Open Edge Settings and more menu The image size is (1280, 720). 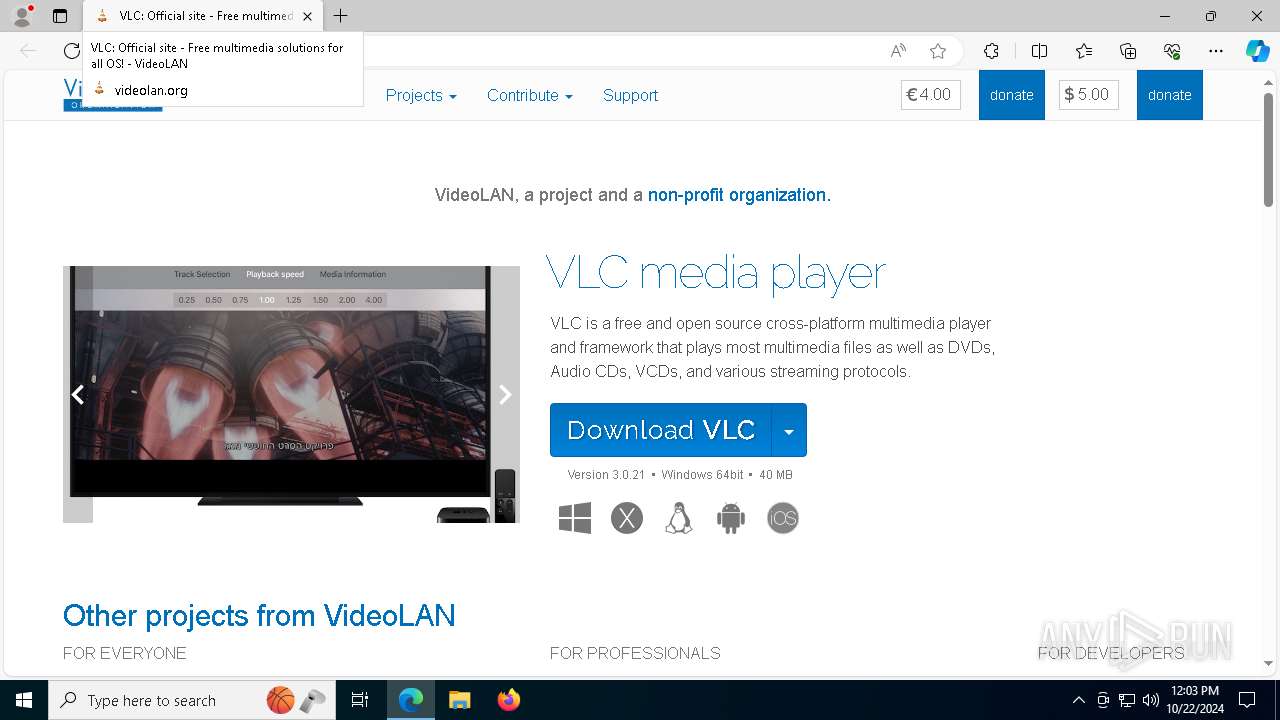tap(1216, 51)
